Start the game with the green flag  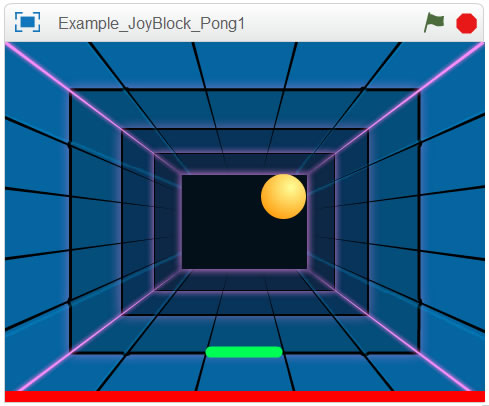pos(434,23)
